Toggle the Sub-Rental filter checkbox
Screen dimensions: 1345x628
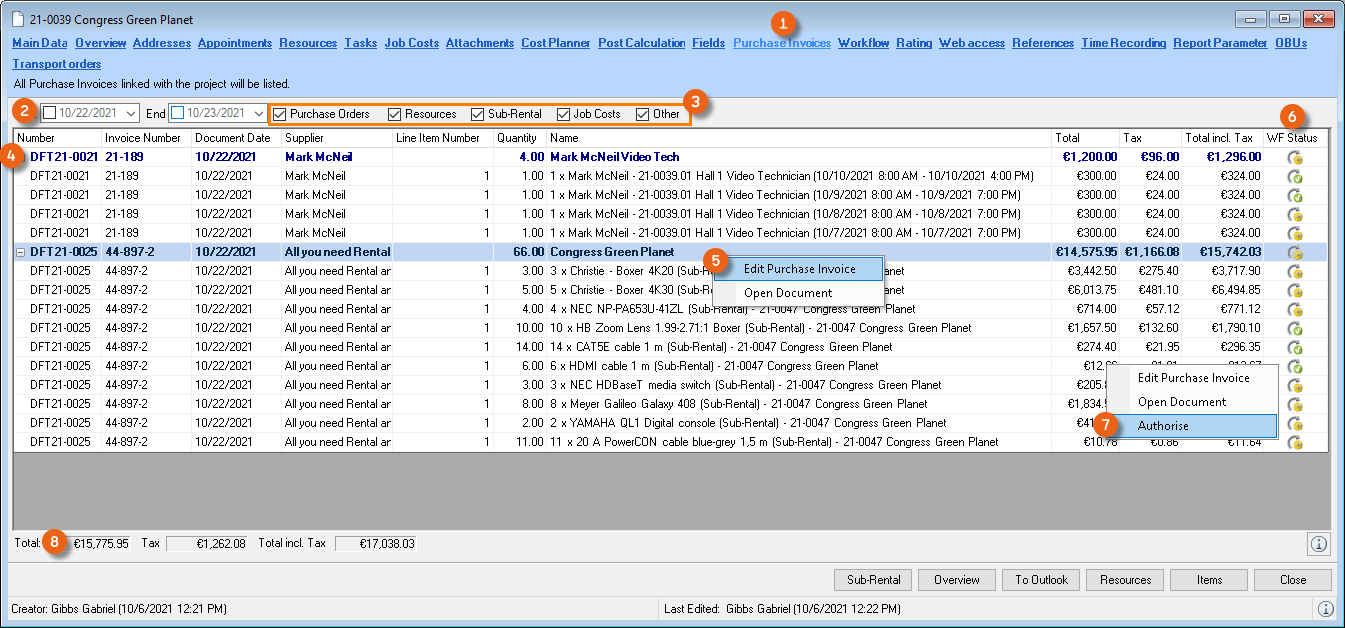tap(478, 114)
